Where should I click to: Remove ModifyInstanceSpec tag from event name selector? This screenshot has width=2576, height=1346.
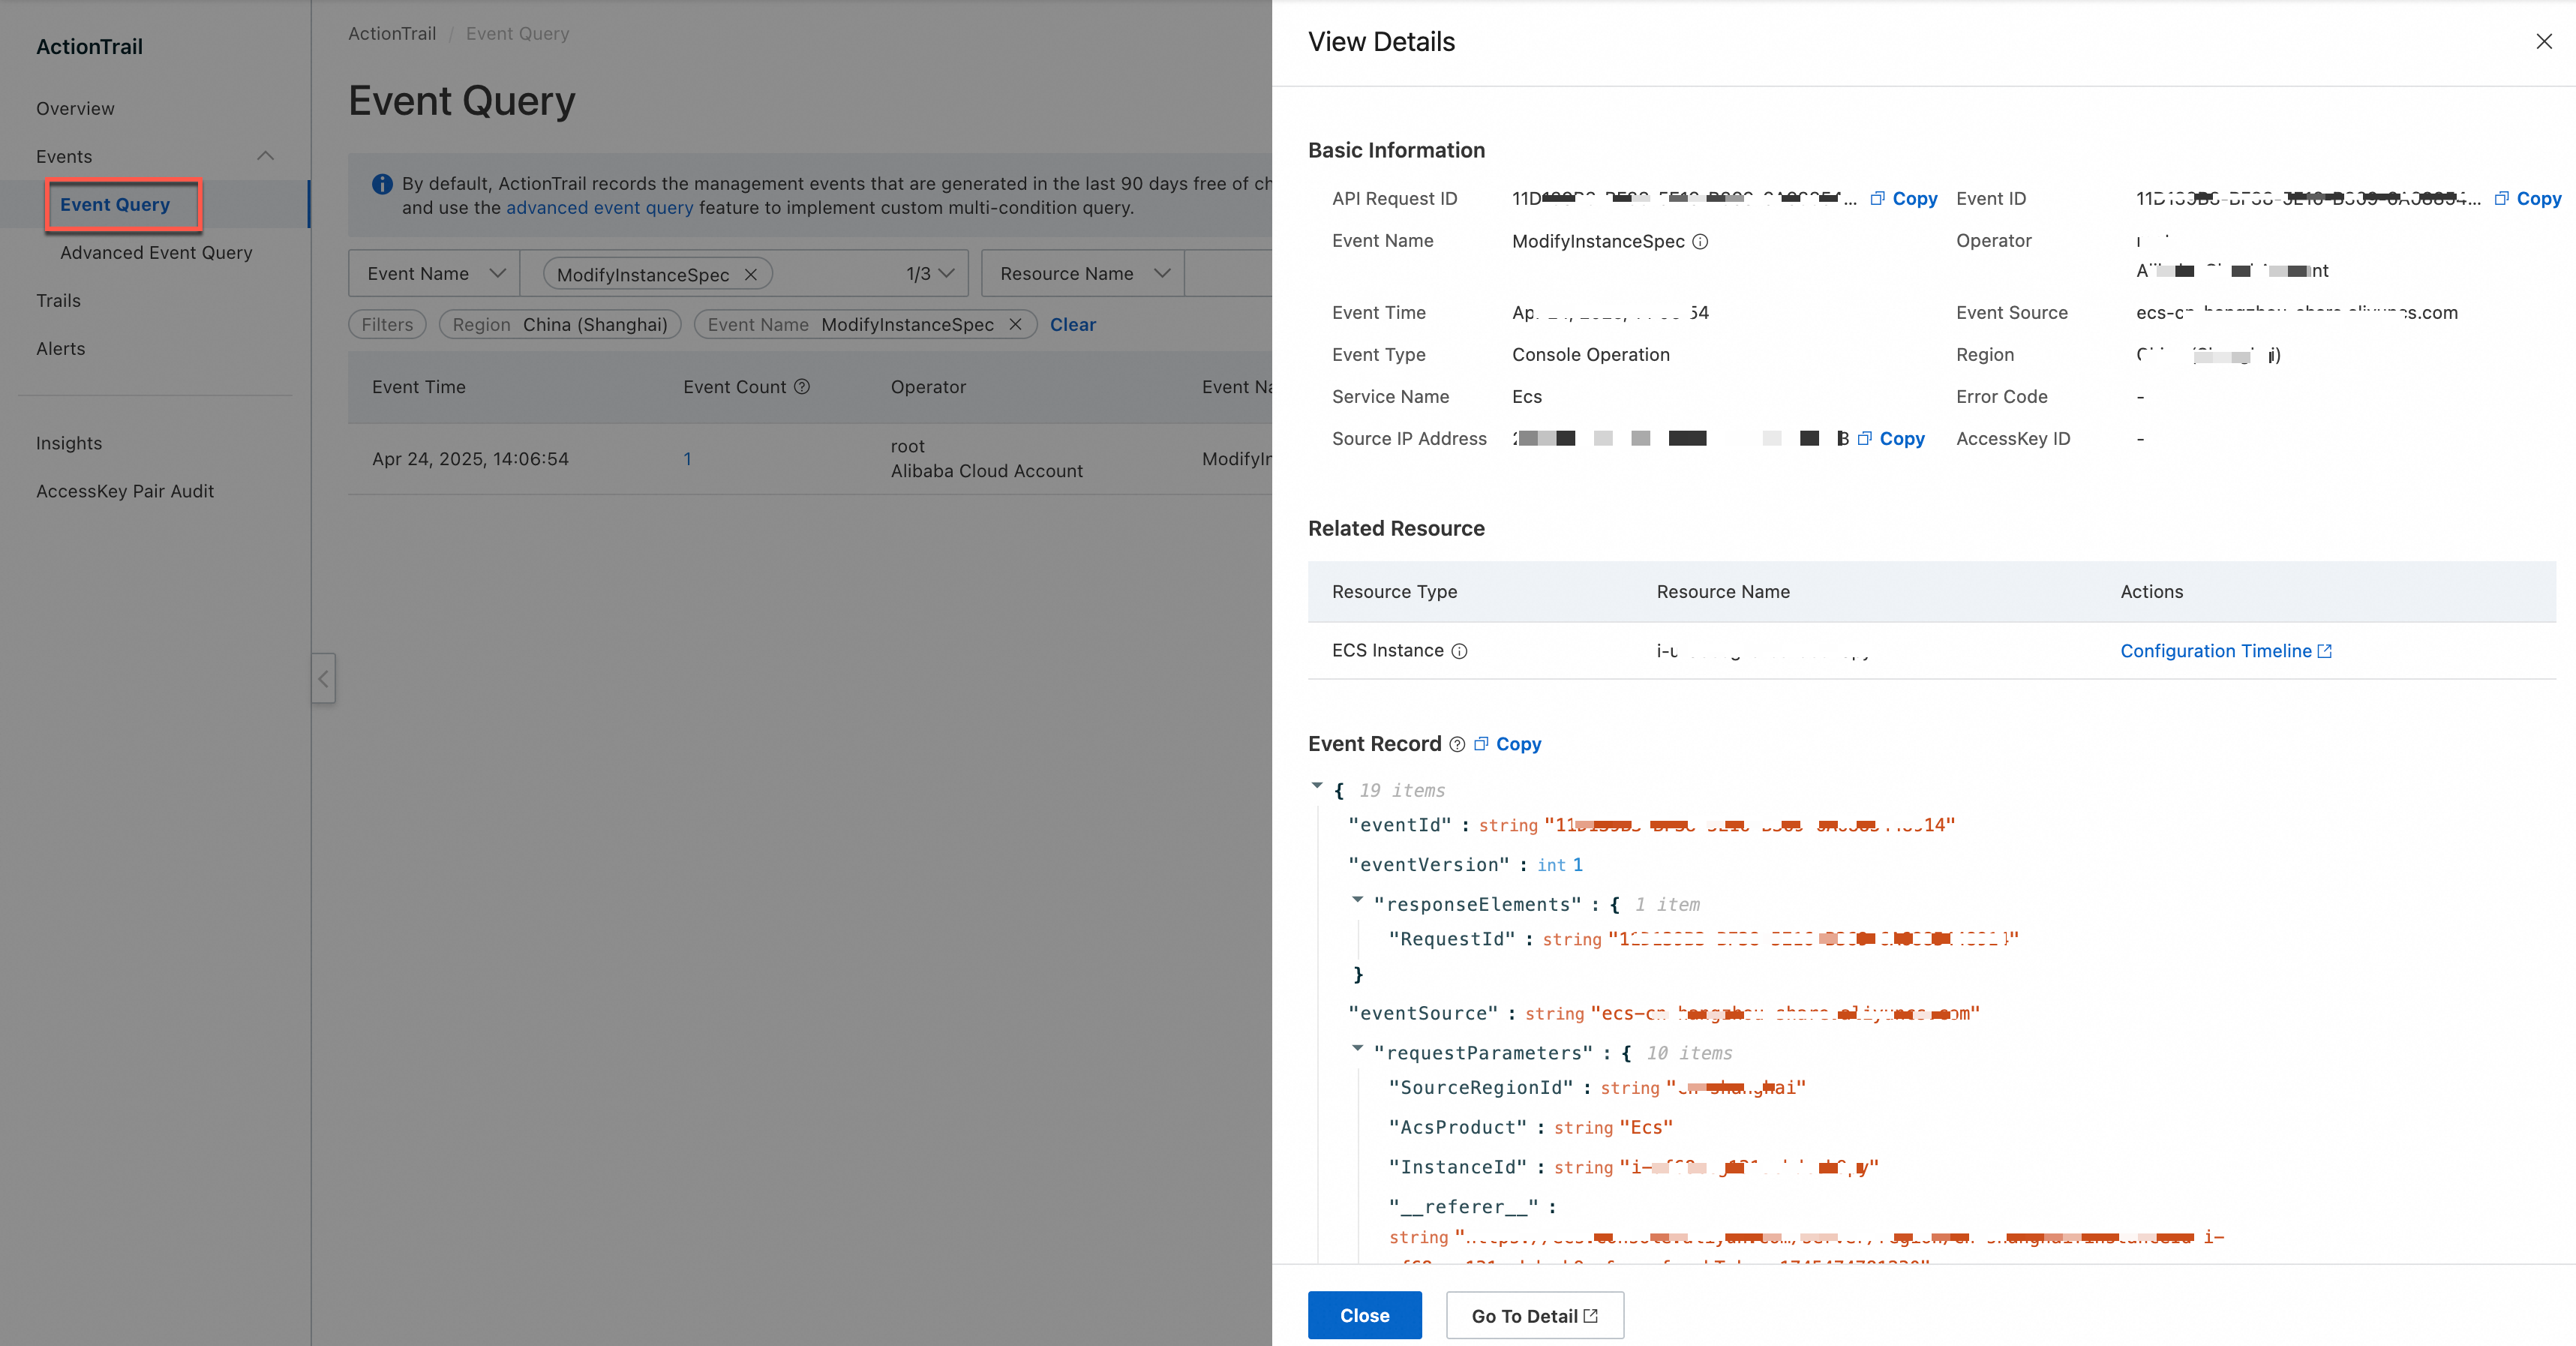click(x=751, y=274)
